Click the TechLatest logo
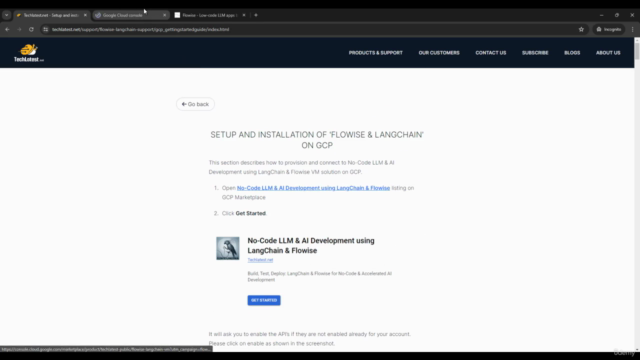Viewport: 640px width, 360px height. [x=29, y=53]
